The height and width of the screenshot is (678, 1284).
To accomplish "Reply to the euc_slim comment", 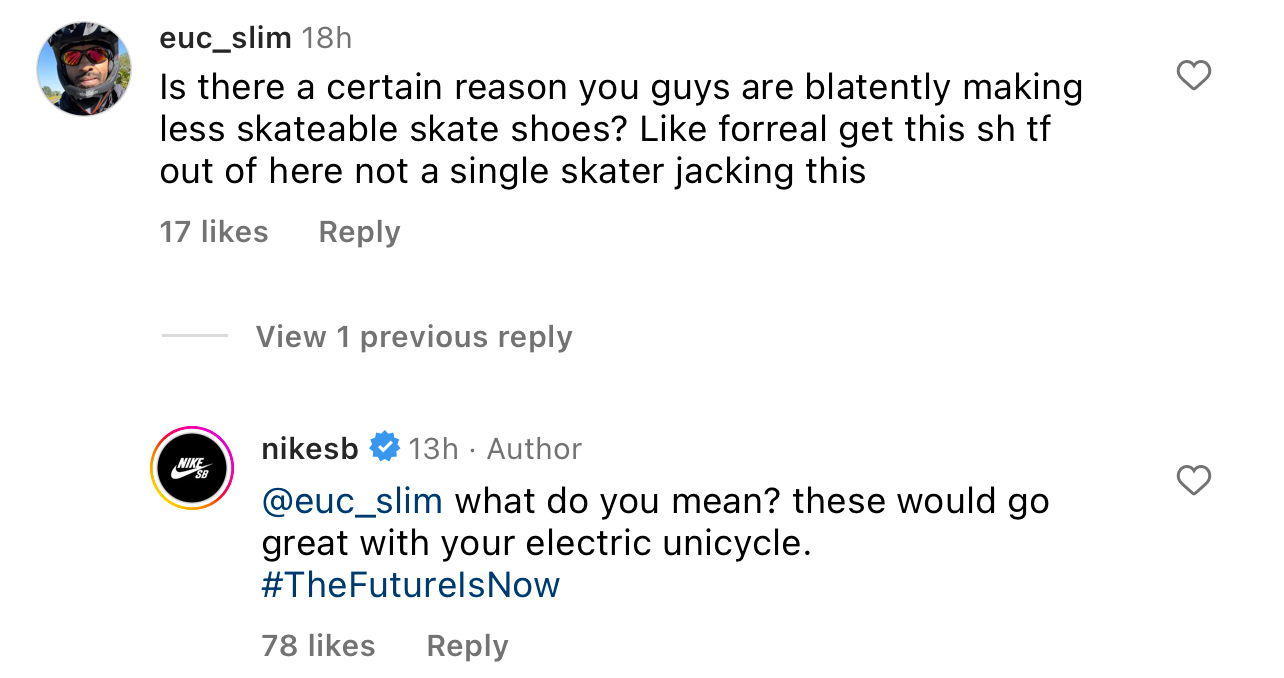I will (359, 232).
